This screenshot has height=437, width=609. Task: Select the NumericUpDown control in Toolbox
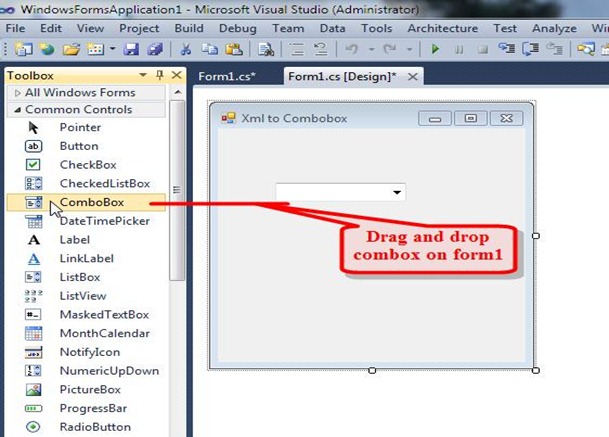pyautogui.click(x=86, y=371)
